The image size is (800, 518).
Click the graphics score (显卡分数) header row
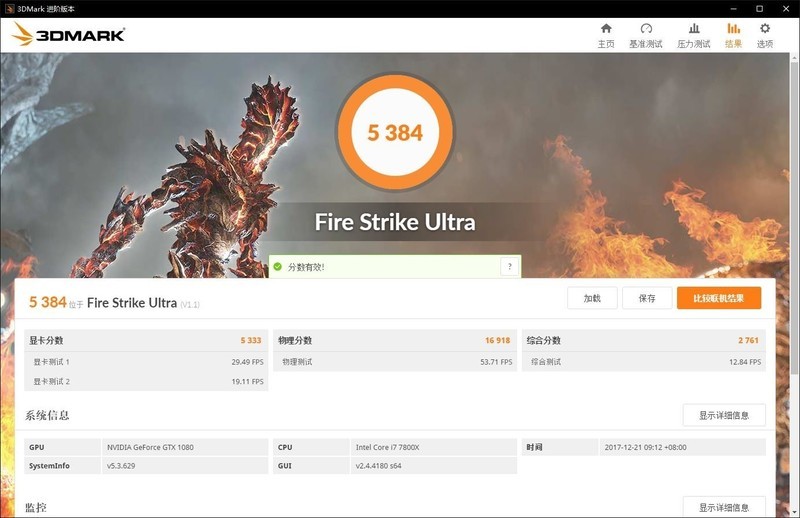pyautogui.click(x=146, y=340)
